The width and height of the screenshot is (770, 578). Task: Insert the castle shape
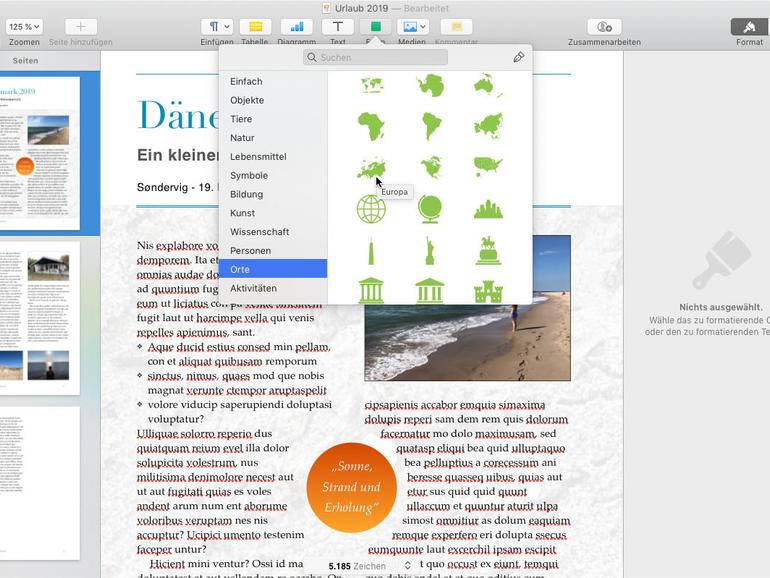click(x=488, y=291)
